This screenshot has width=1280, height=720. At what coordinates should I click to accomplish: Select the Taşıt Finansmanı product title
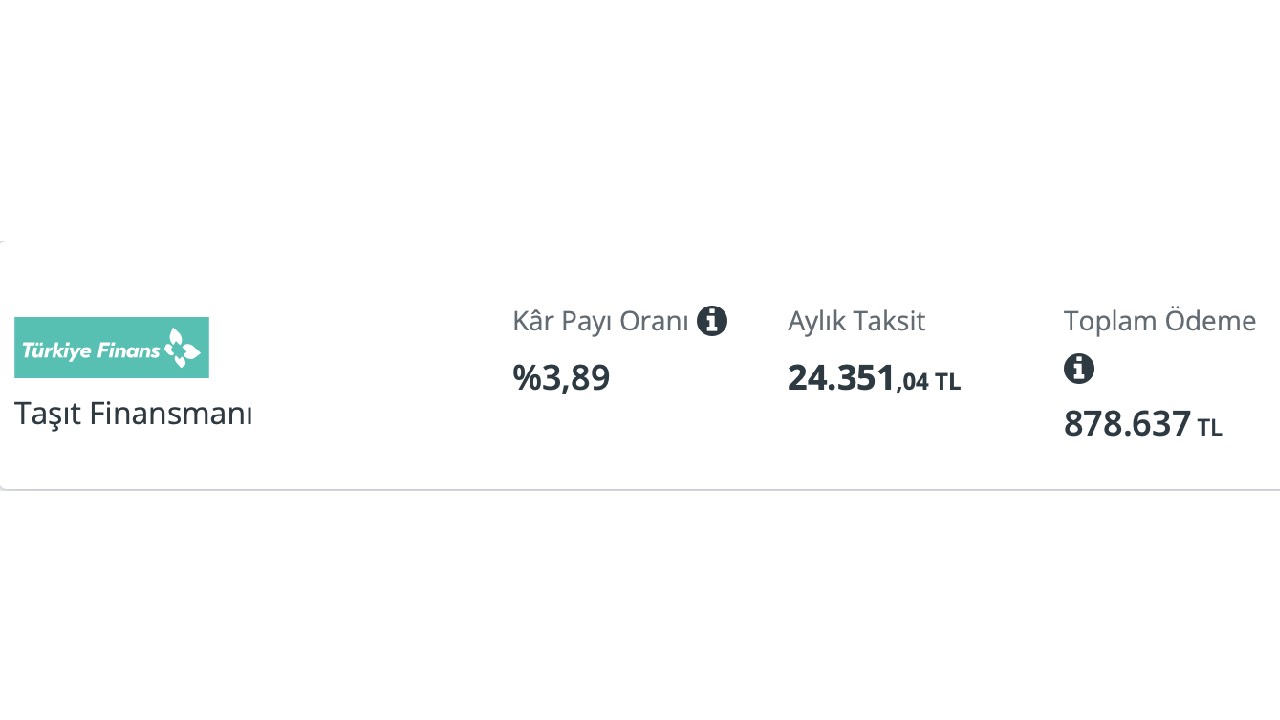pos(133,413)
